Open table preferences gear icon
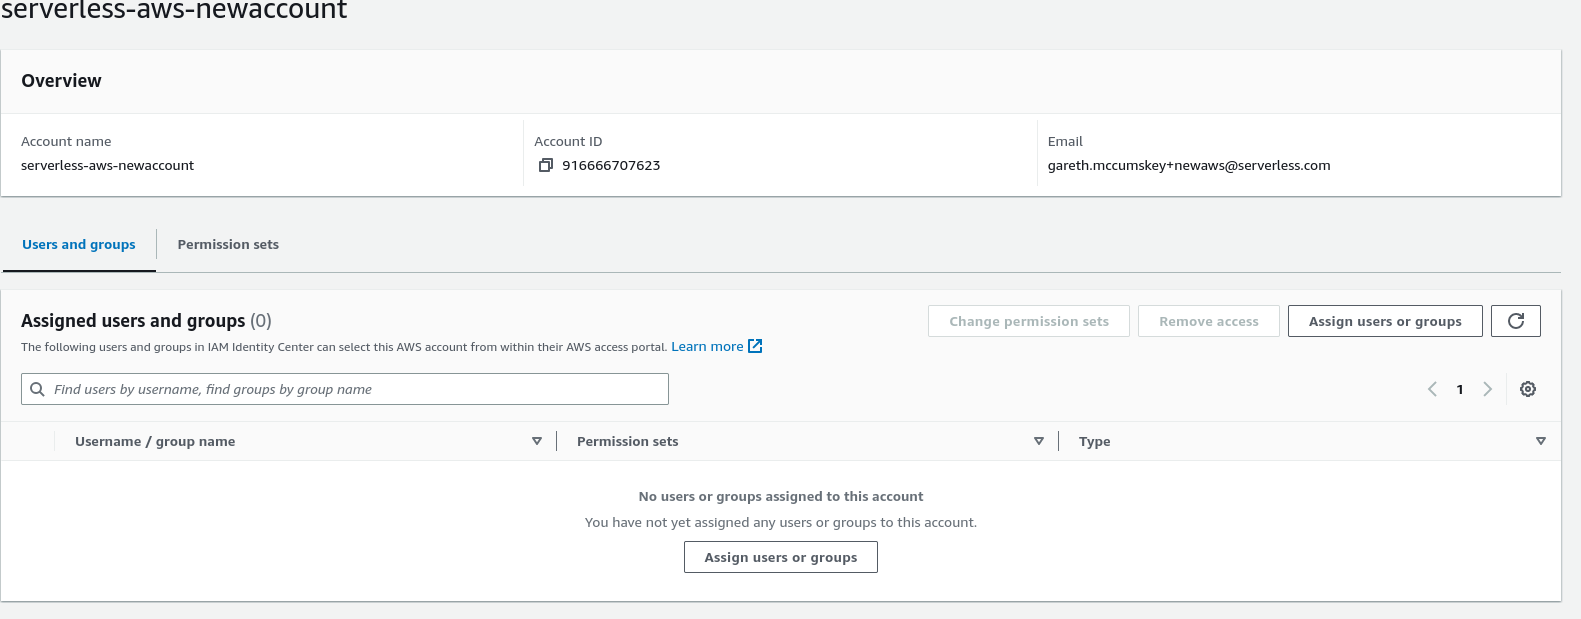Viewport: 1581px width, 619px height. pos(1527,389)
